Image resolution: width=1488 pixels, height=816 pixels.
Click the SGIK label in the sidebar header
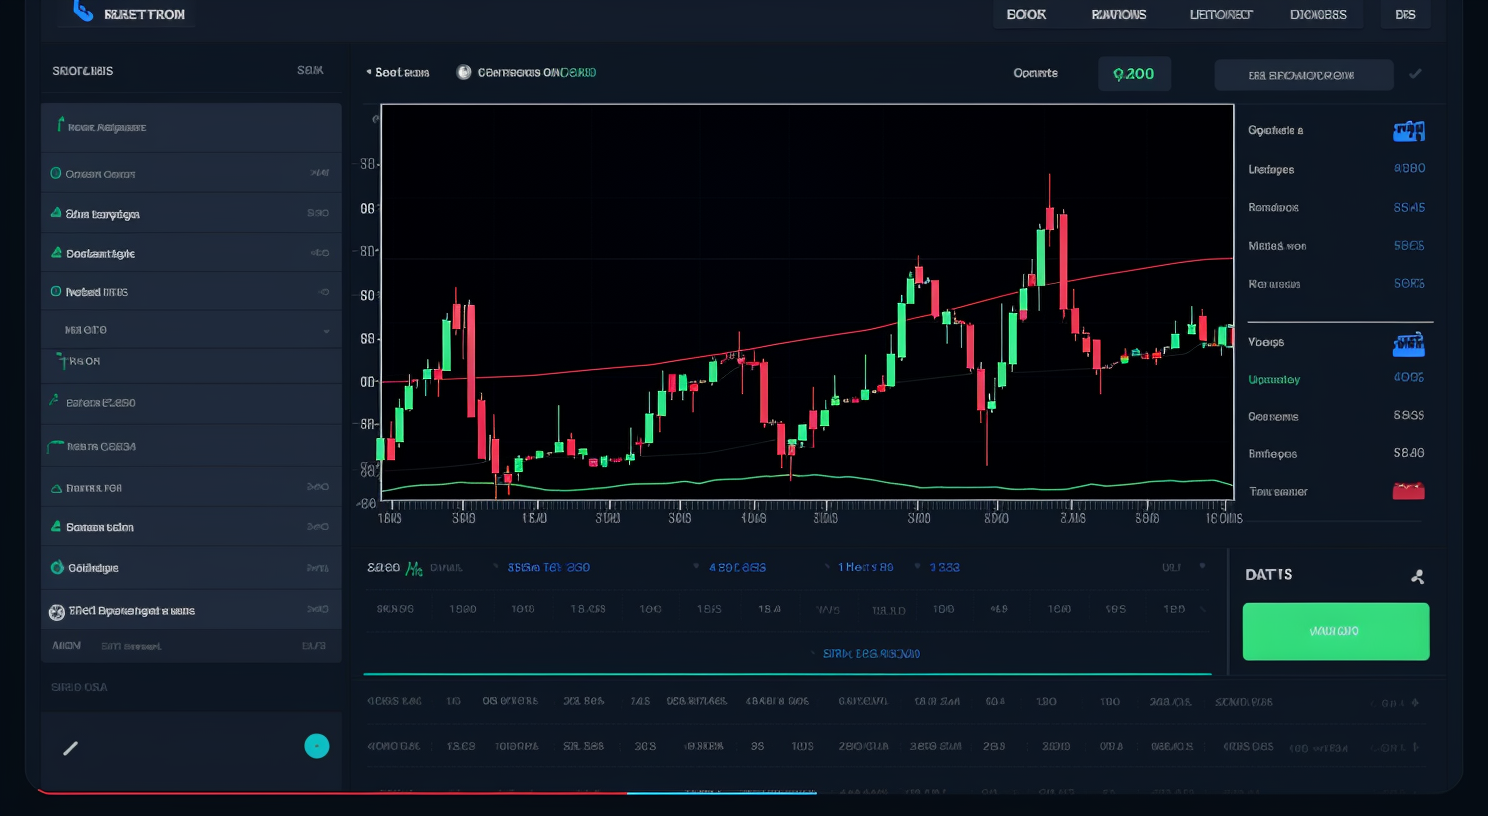(310, 70)
